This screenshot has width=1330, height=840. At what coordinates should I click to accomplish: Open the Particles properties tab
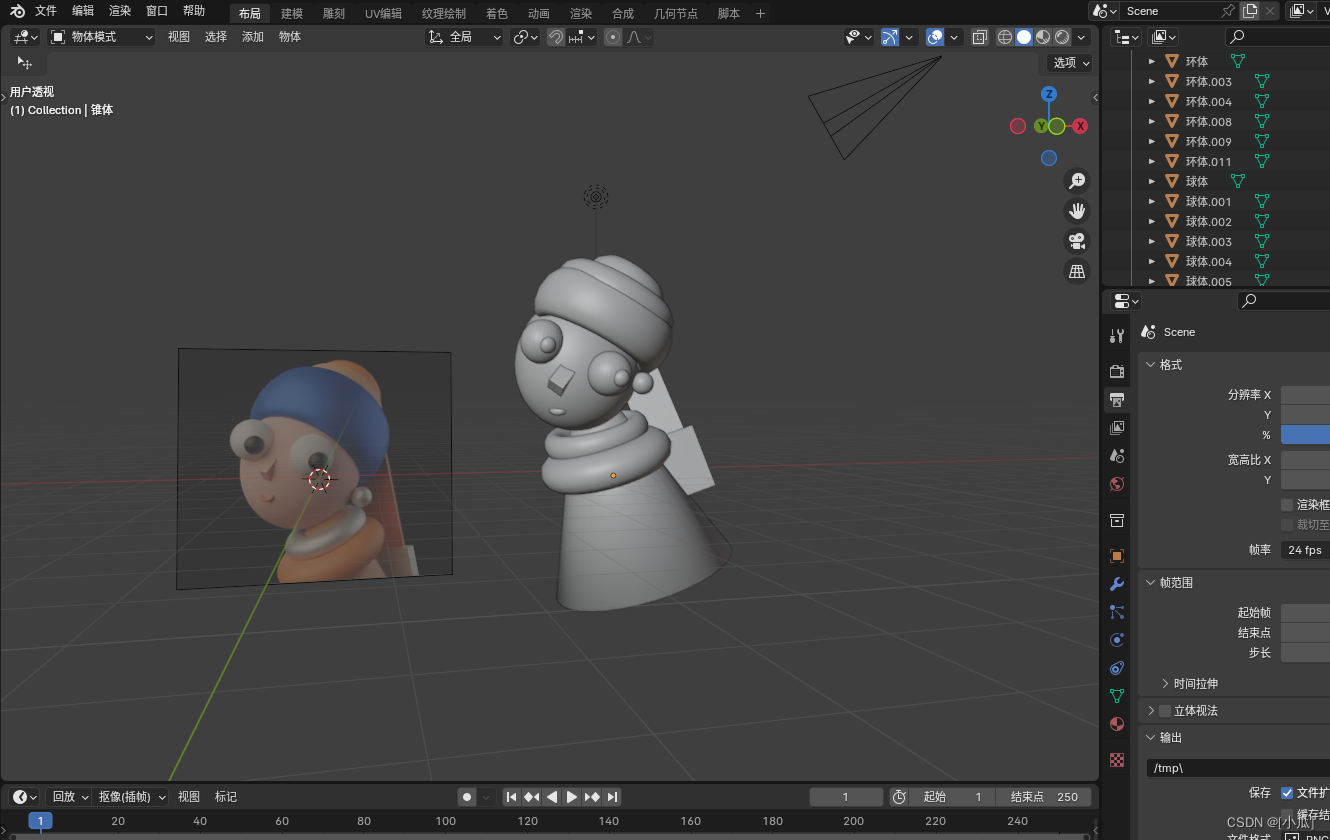pos(1117,611)
